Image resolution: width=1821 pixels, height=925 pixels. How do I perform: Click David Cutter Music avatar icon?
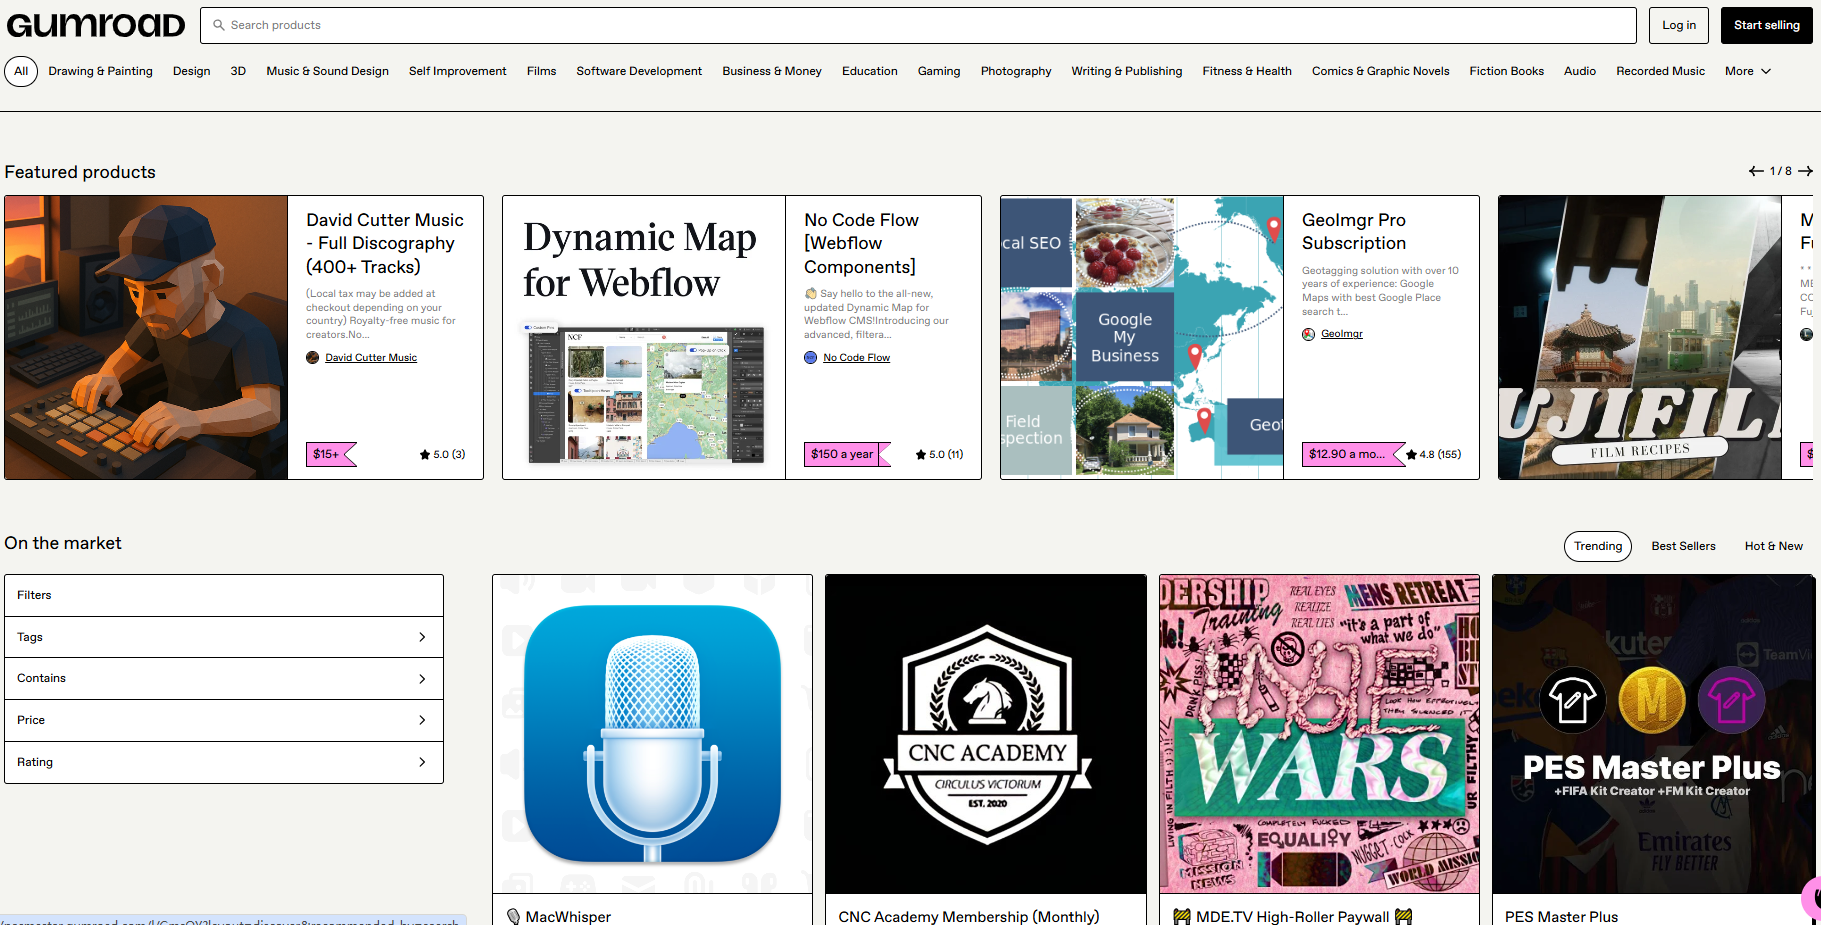click(313, 358)
